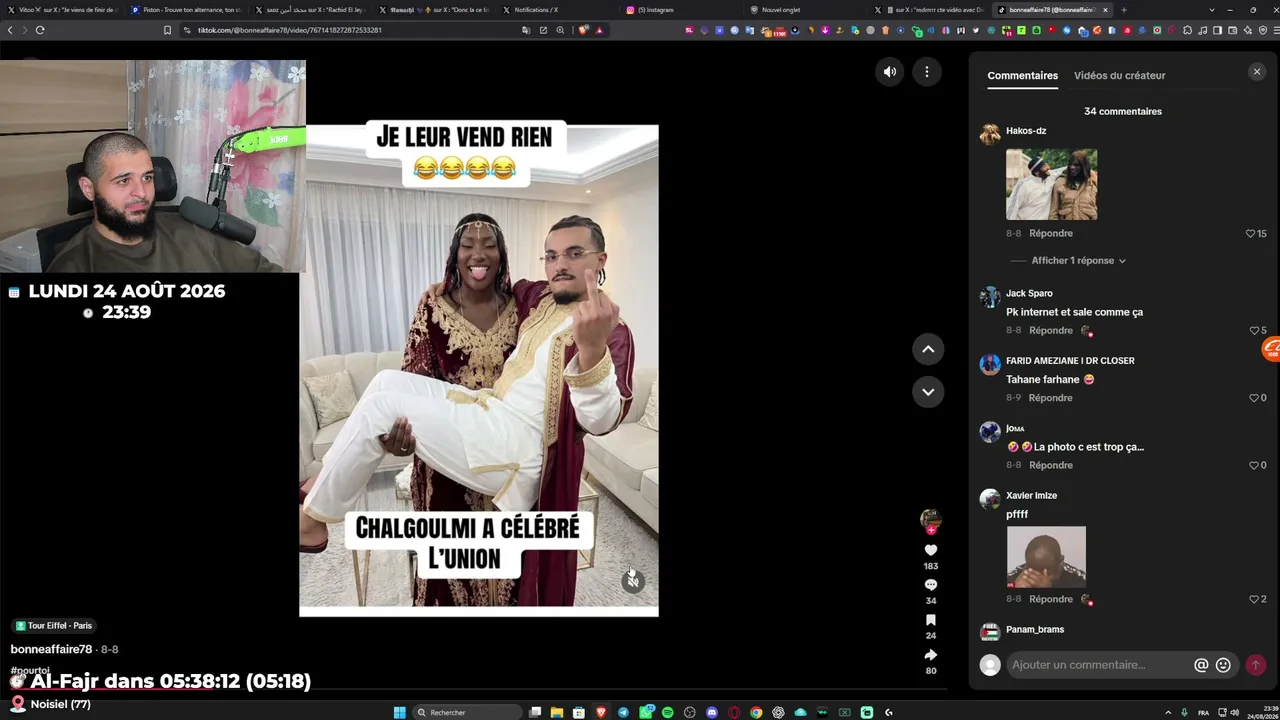The height and width of the screenshot is (720, 1280).
Task: Go to the previous video with up arrow
Action: [928, 349]
